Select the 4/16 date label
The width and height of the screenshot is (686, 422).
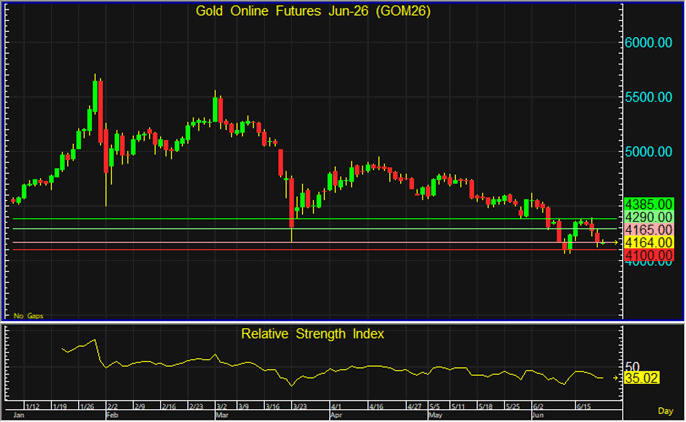[x=376, y=407]
